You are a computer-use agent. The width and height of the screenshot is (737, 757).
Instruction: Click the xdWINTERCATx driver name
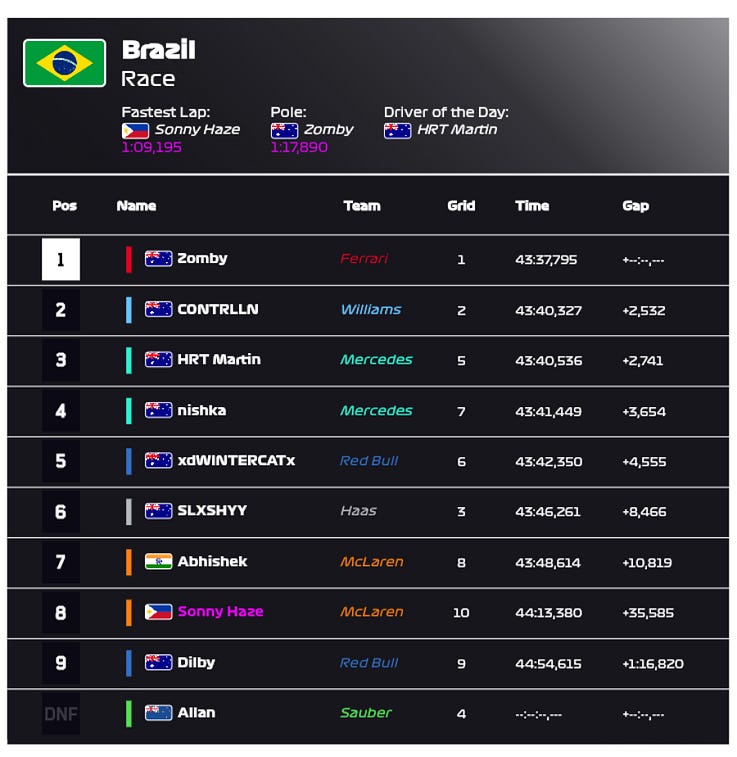pyautogui.click(x=236, y=461)
